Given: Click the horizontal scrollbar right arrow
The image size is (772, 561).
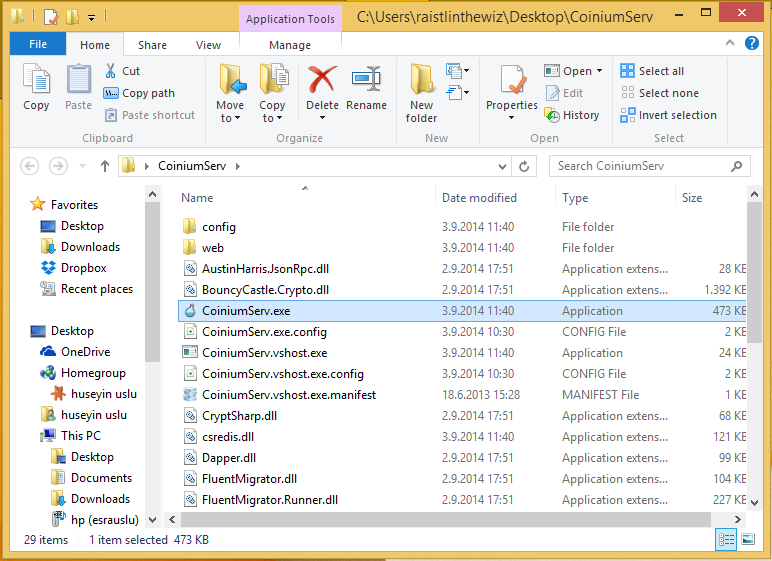Looking at the screenshot, I should tap(738, 519).
